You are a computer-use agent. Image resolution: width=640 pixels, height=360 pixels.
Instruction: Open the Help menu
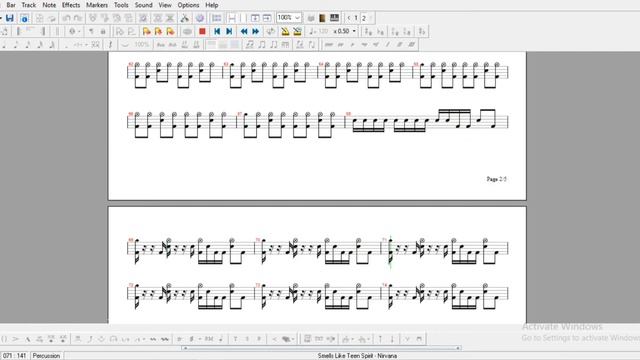(x=211, y=5)
